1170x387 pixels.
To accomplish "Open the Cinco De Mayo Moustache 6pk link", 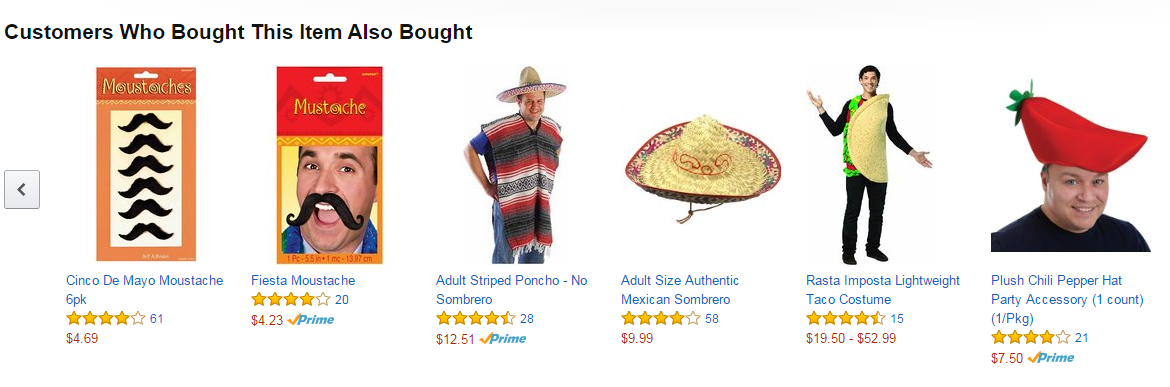I will click(144, 290).
